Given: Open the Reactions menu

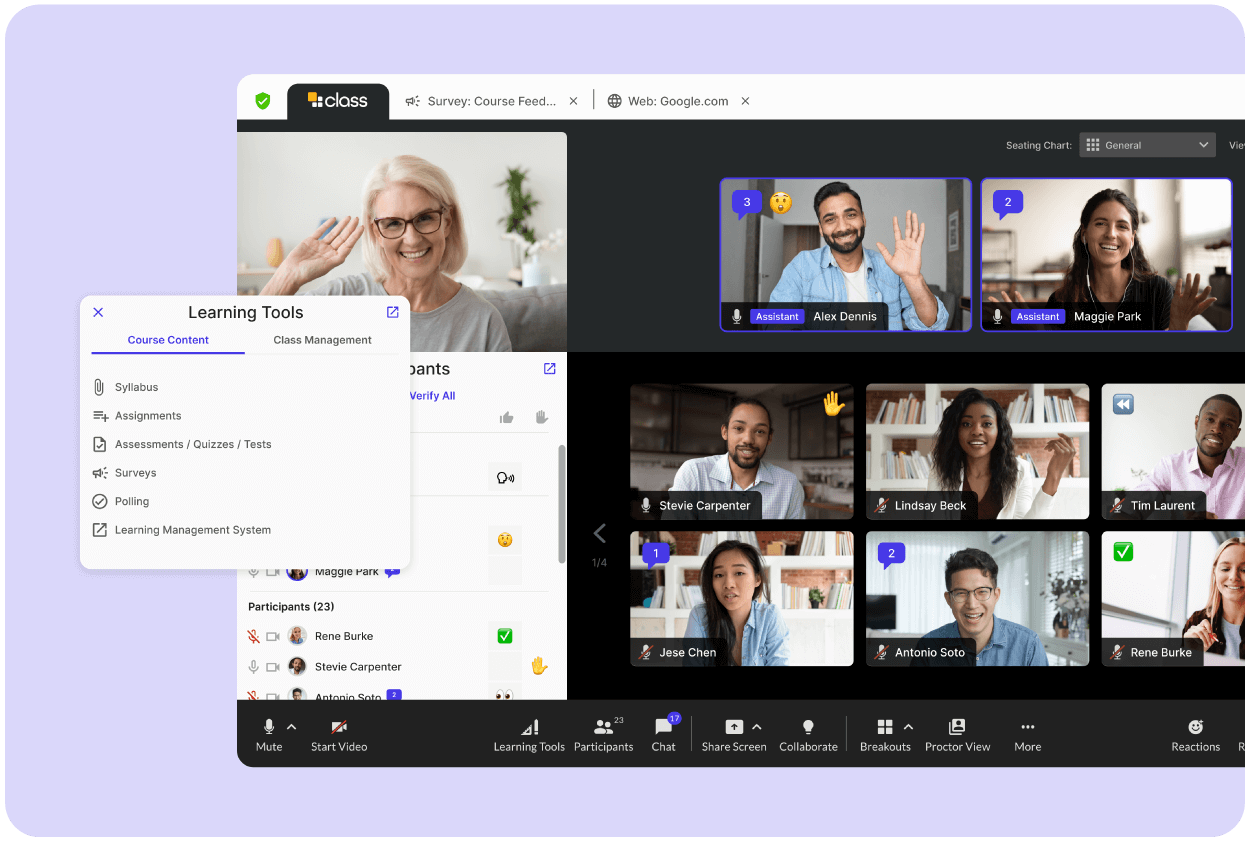Looking at the screenshot, I should point(1195,728).
